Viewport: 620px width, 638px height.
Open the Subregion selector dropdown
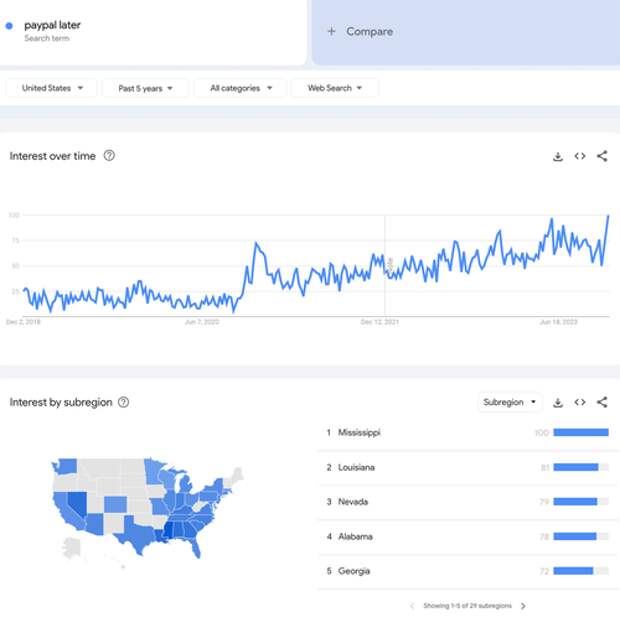coord(510,402)
